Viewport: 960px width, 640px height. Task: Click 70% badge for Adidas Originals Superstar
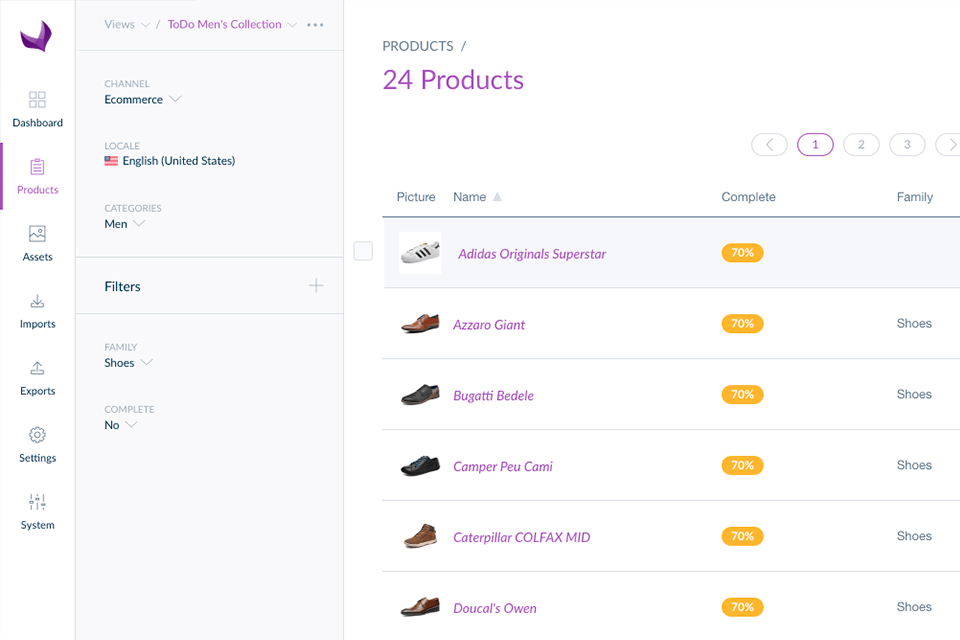(742, 252)
